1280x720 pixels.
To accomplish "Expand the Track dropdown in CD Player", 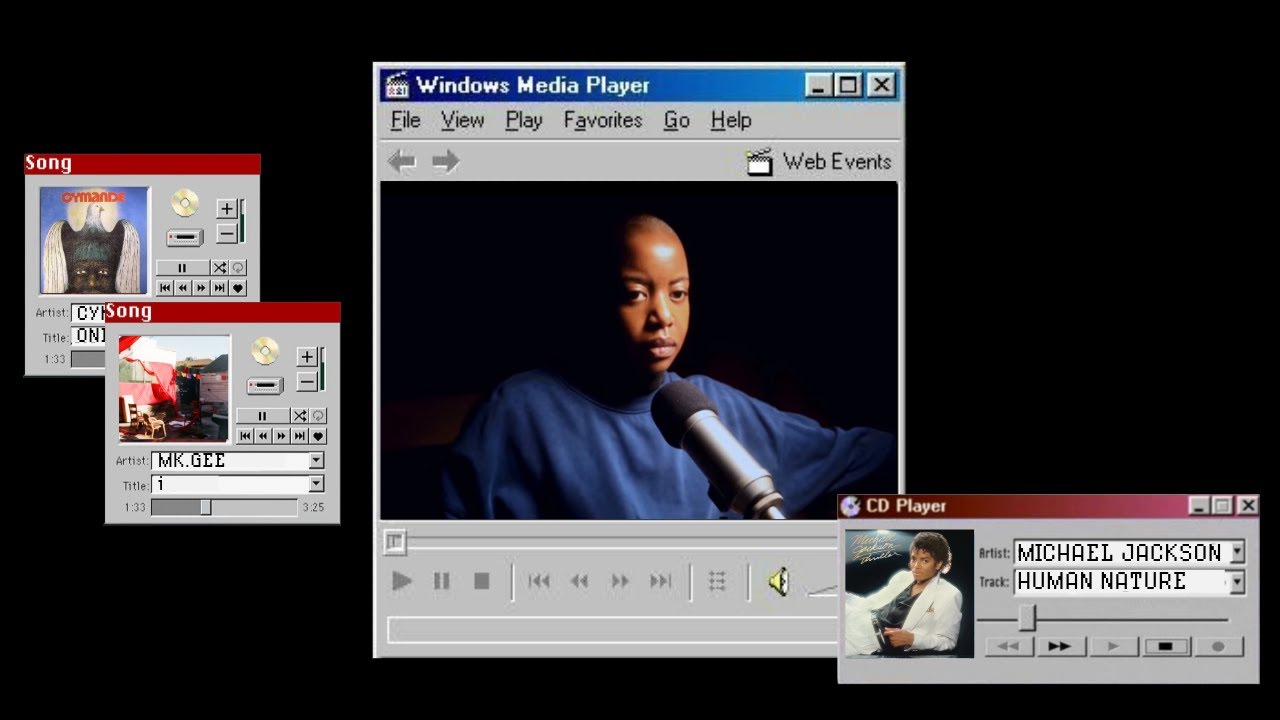I will pos(1237,581).
